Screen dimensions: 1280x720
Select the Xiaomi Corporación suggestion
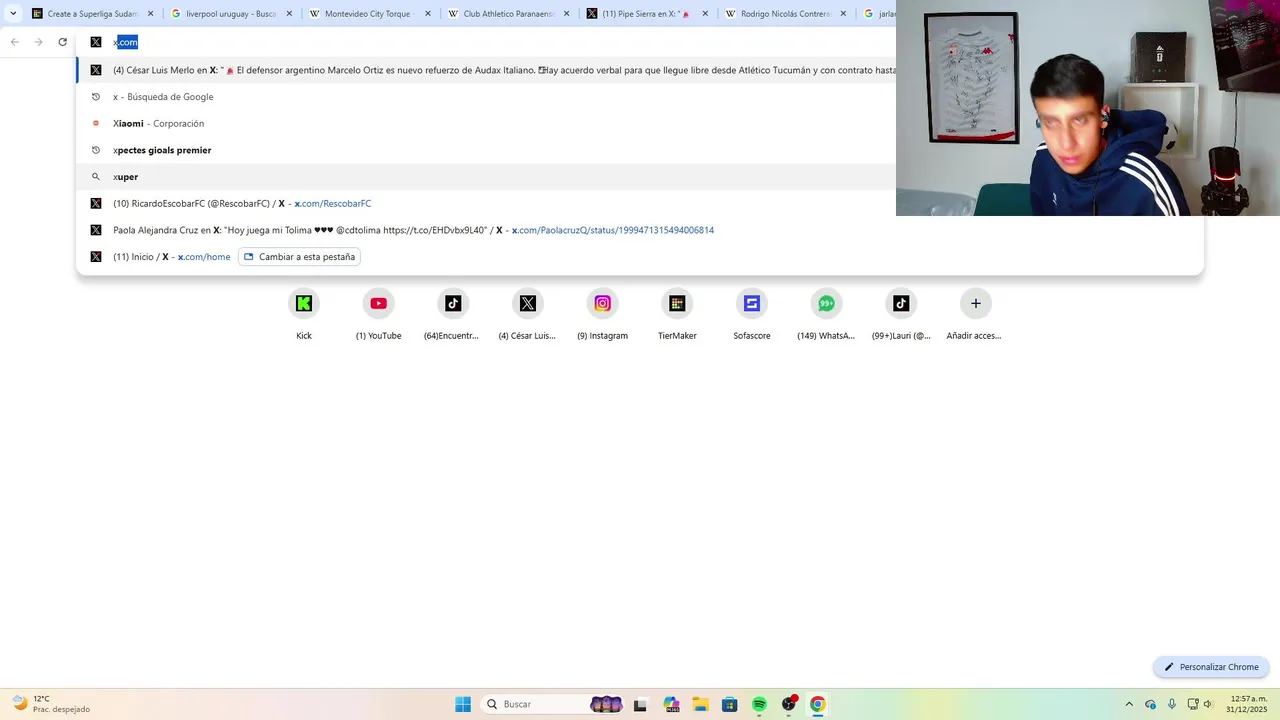486,123
